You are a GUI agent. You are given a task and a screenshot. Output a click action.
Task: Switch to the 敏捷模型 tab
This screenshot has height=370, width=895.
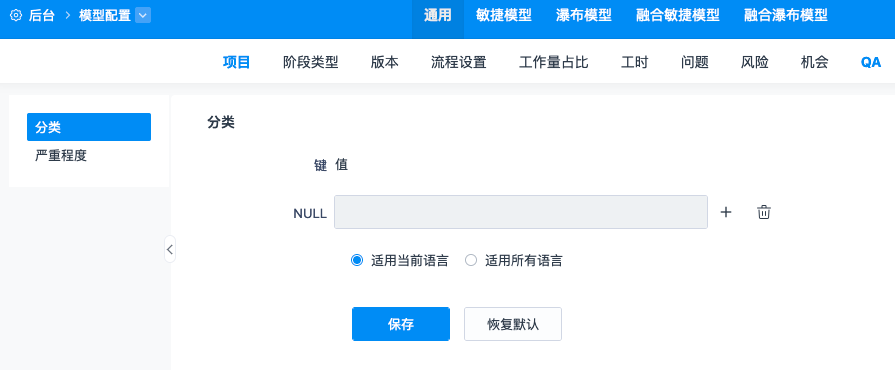pyautogui.click(x=503, y=15)
